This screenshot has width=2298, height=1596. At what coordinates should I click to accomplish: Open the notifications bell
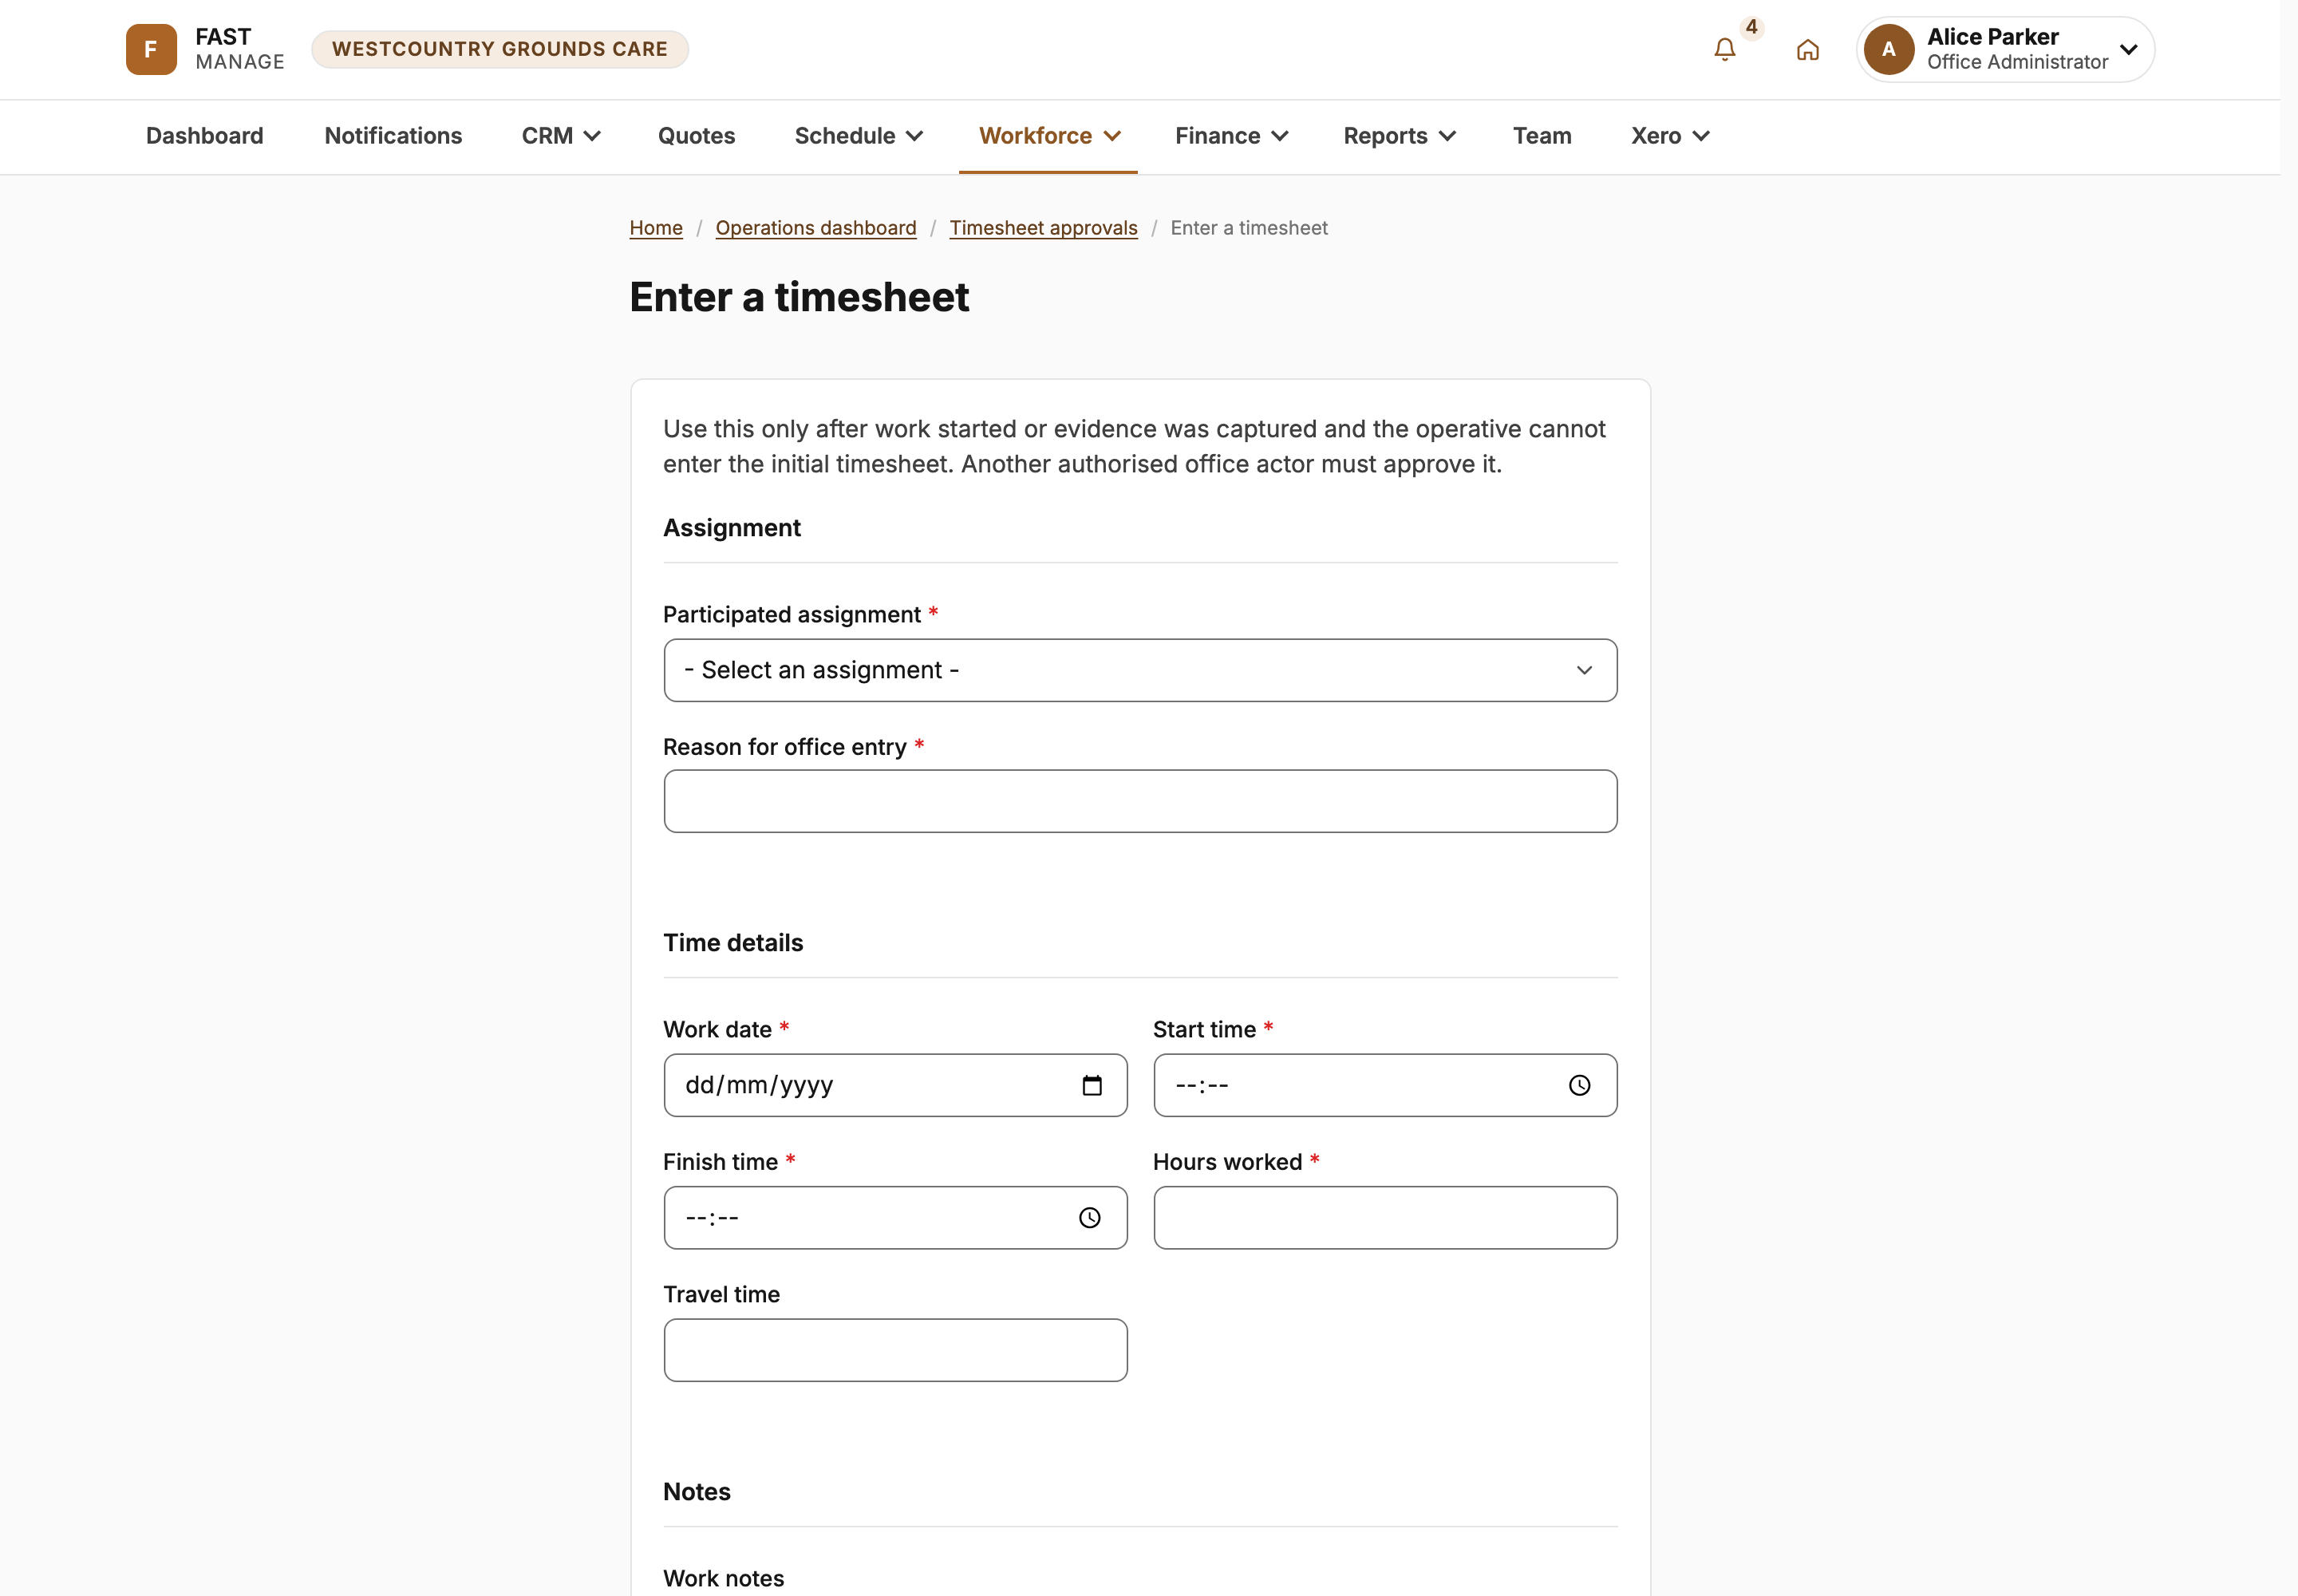coord(1724,49)
